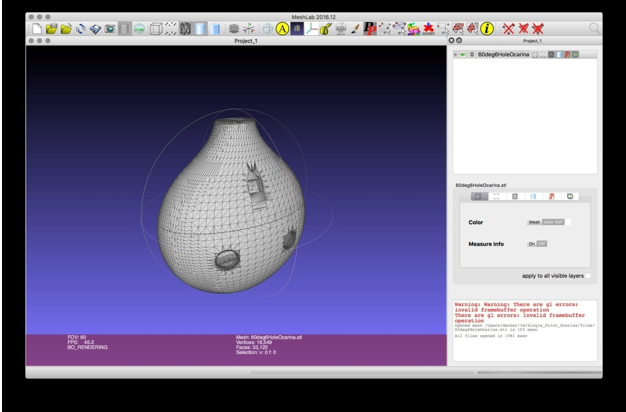Select the points render mode icon
Image resolution: width=626 pixels, height=412 pixels.
point(172,30)
